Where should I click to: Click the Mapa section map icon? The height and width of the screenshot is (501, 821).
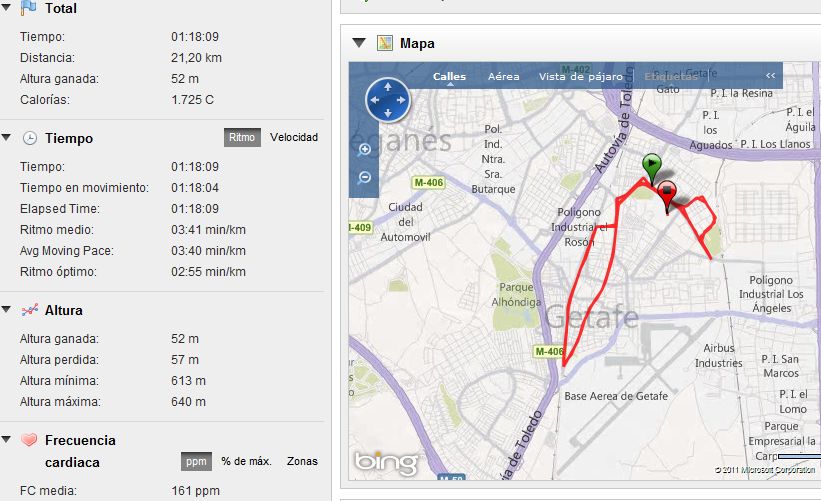(384, 43)
